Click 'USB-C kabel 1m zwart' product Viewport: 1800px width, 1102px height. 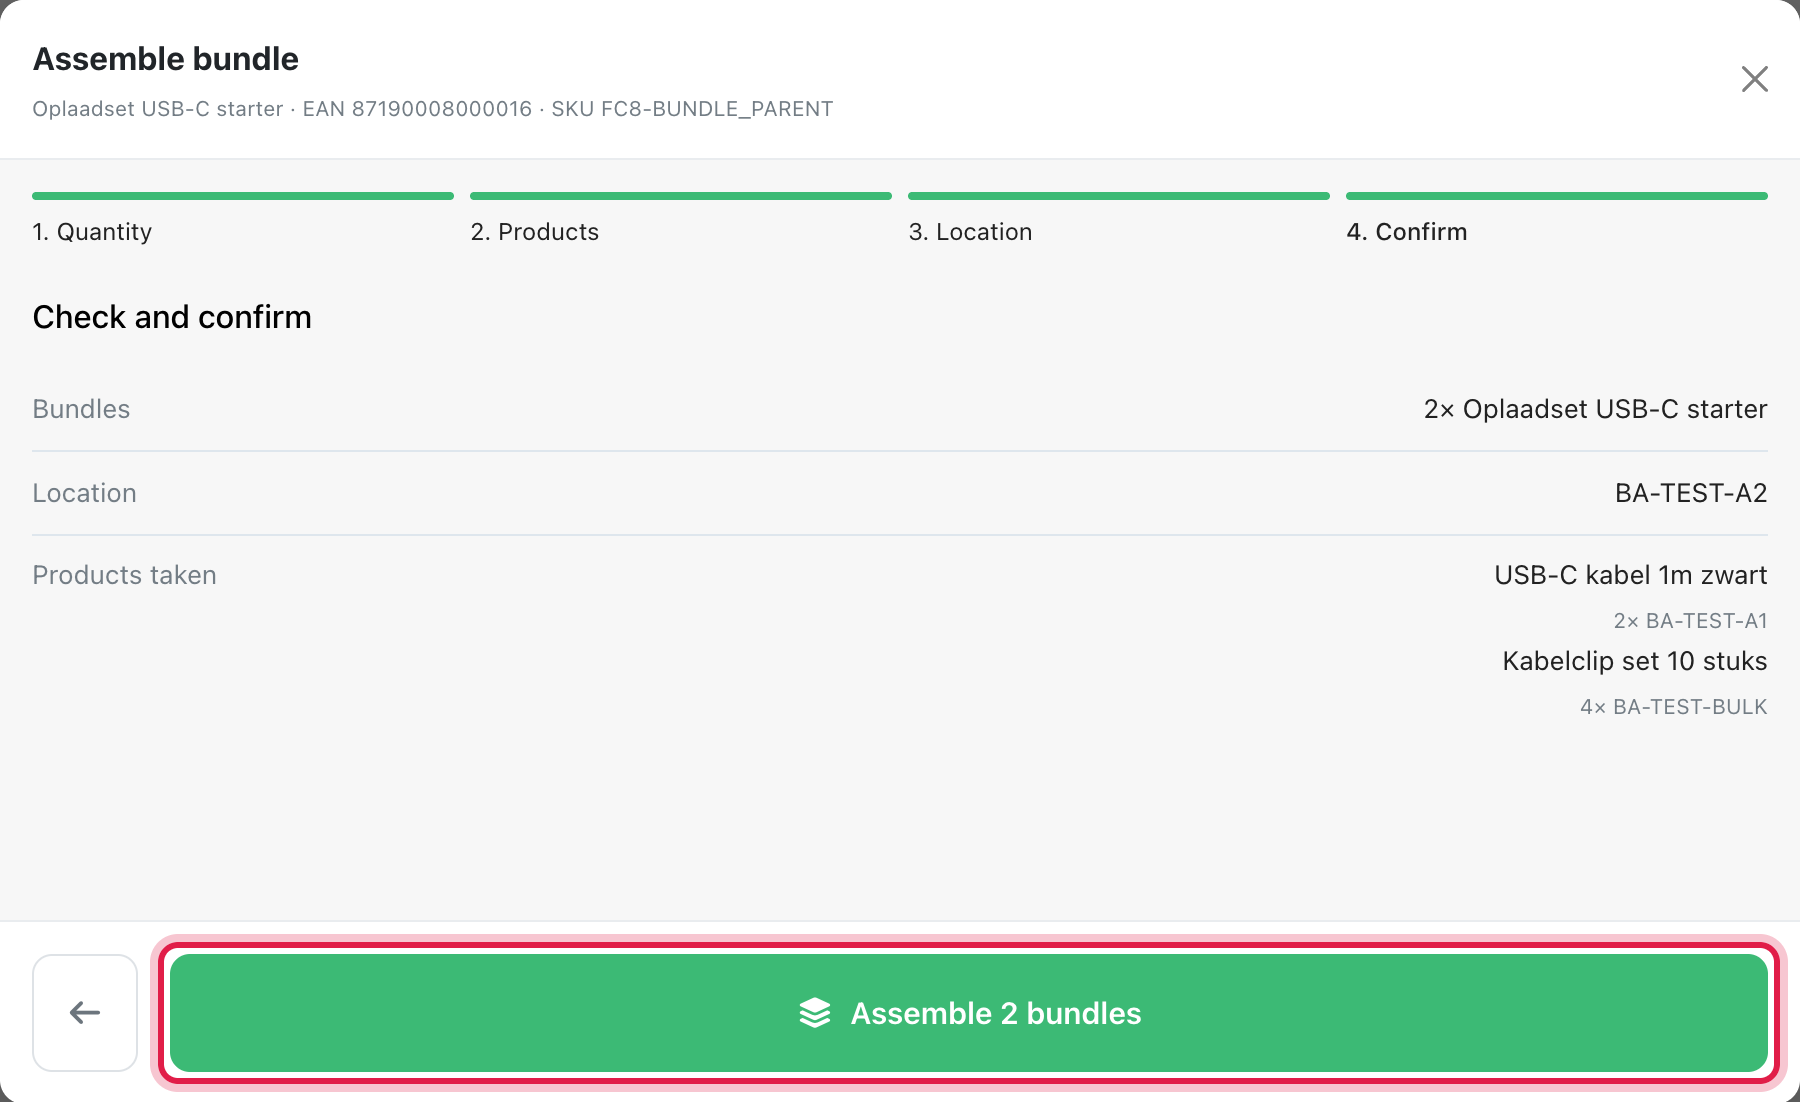click(x=1631, y=575)
